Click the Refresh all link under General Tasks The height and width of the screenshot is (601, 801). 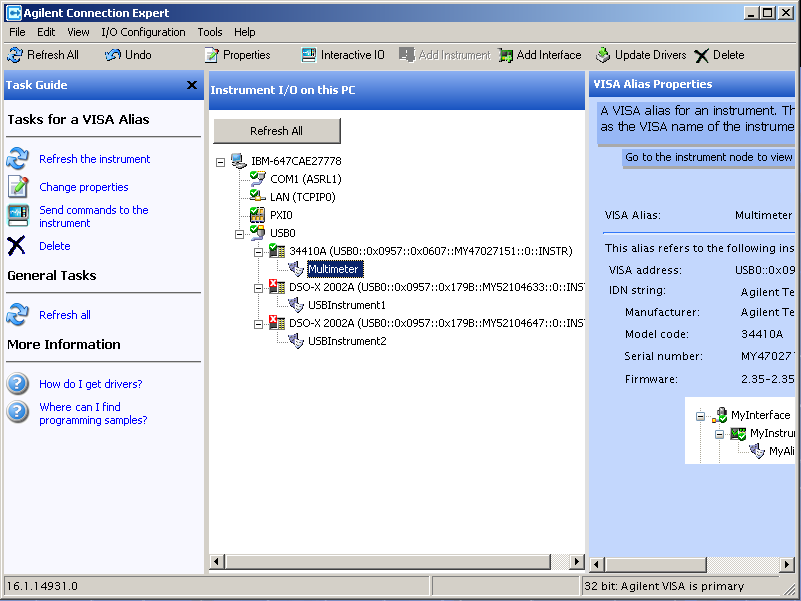tap(65, 315)
